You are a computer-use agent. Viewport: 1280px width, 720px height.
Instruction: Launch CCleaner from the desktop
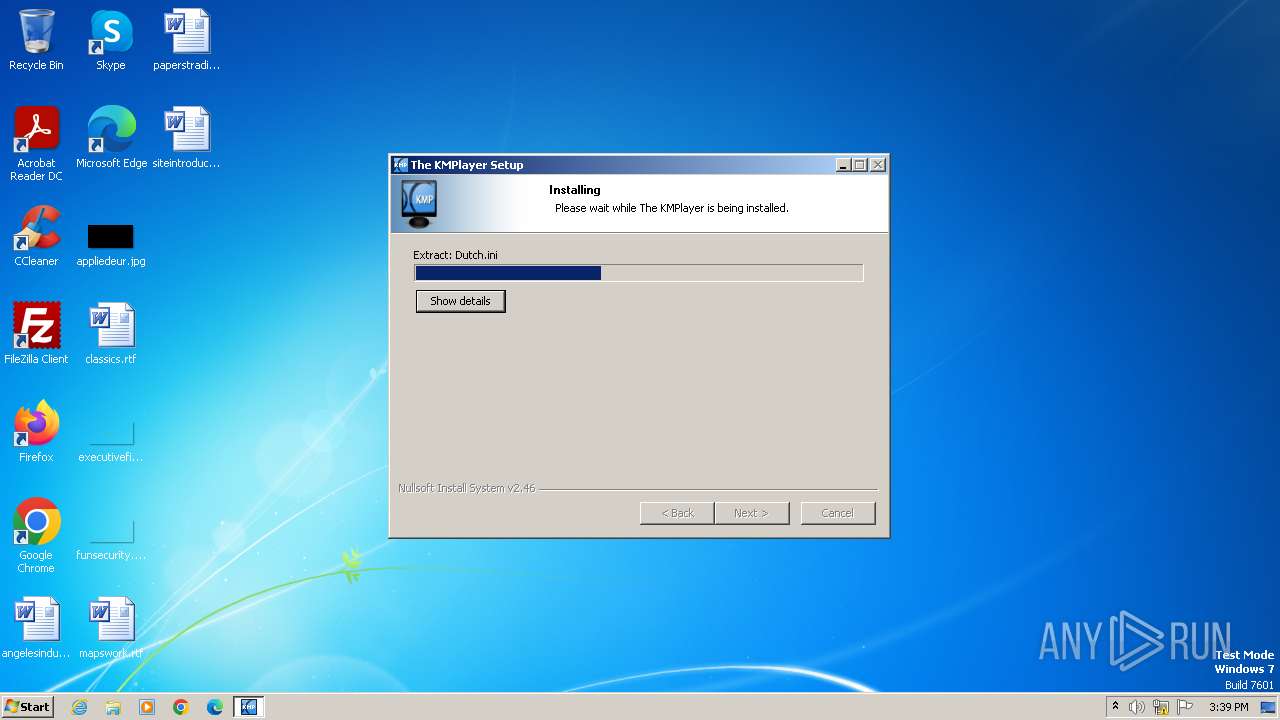point(36,236)
